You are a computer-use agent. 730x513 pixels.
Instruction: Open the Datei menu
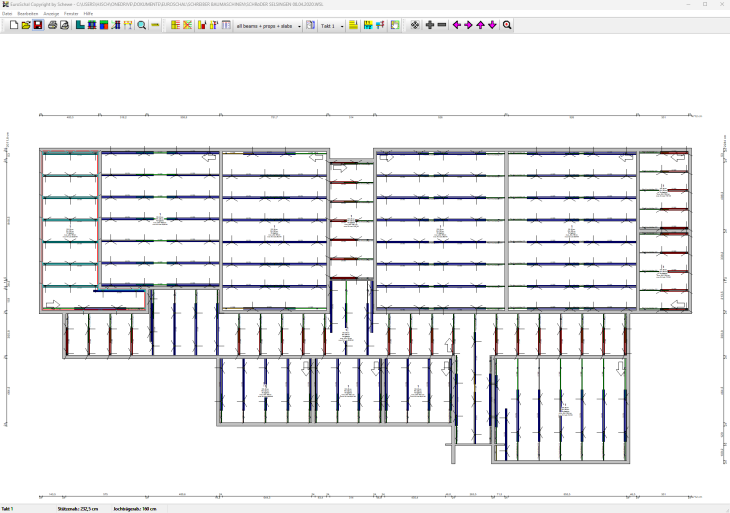pyautogui.click(x=7, y=13)
